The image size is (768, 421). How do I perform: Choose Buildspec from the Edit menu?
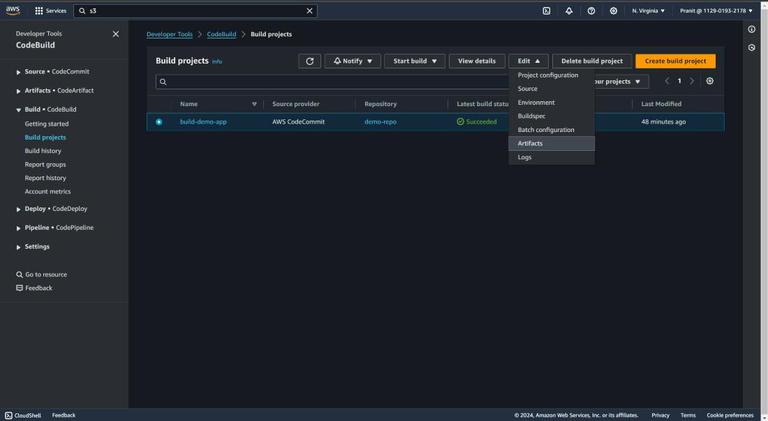tap(552, 116)
